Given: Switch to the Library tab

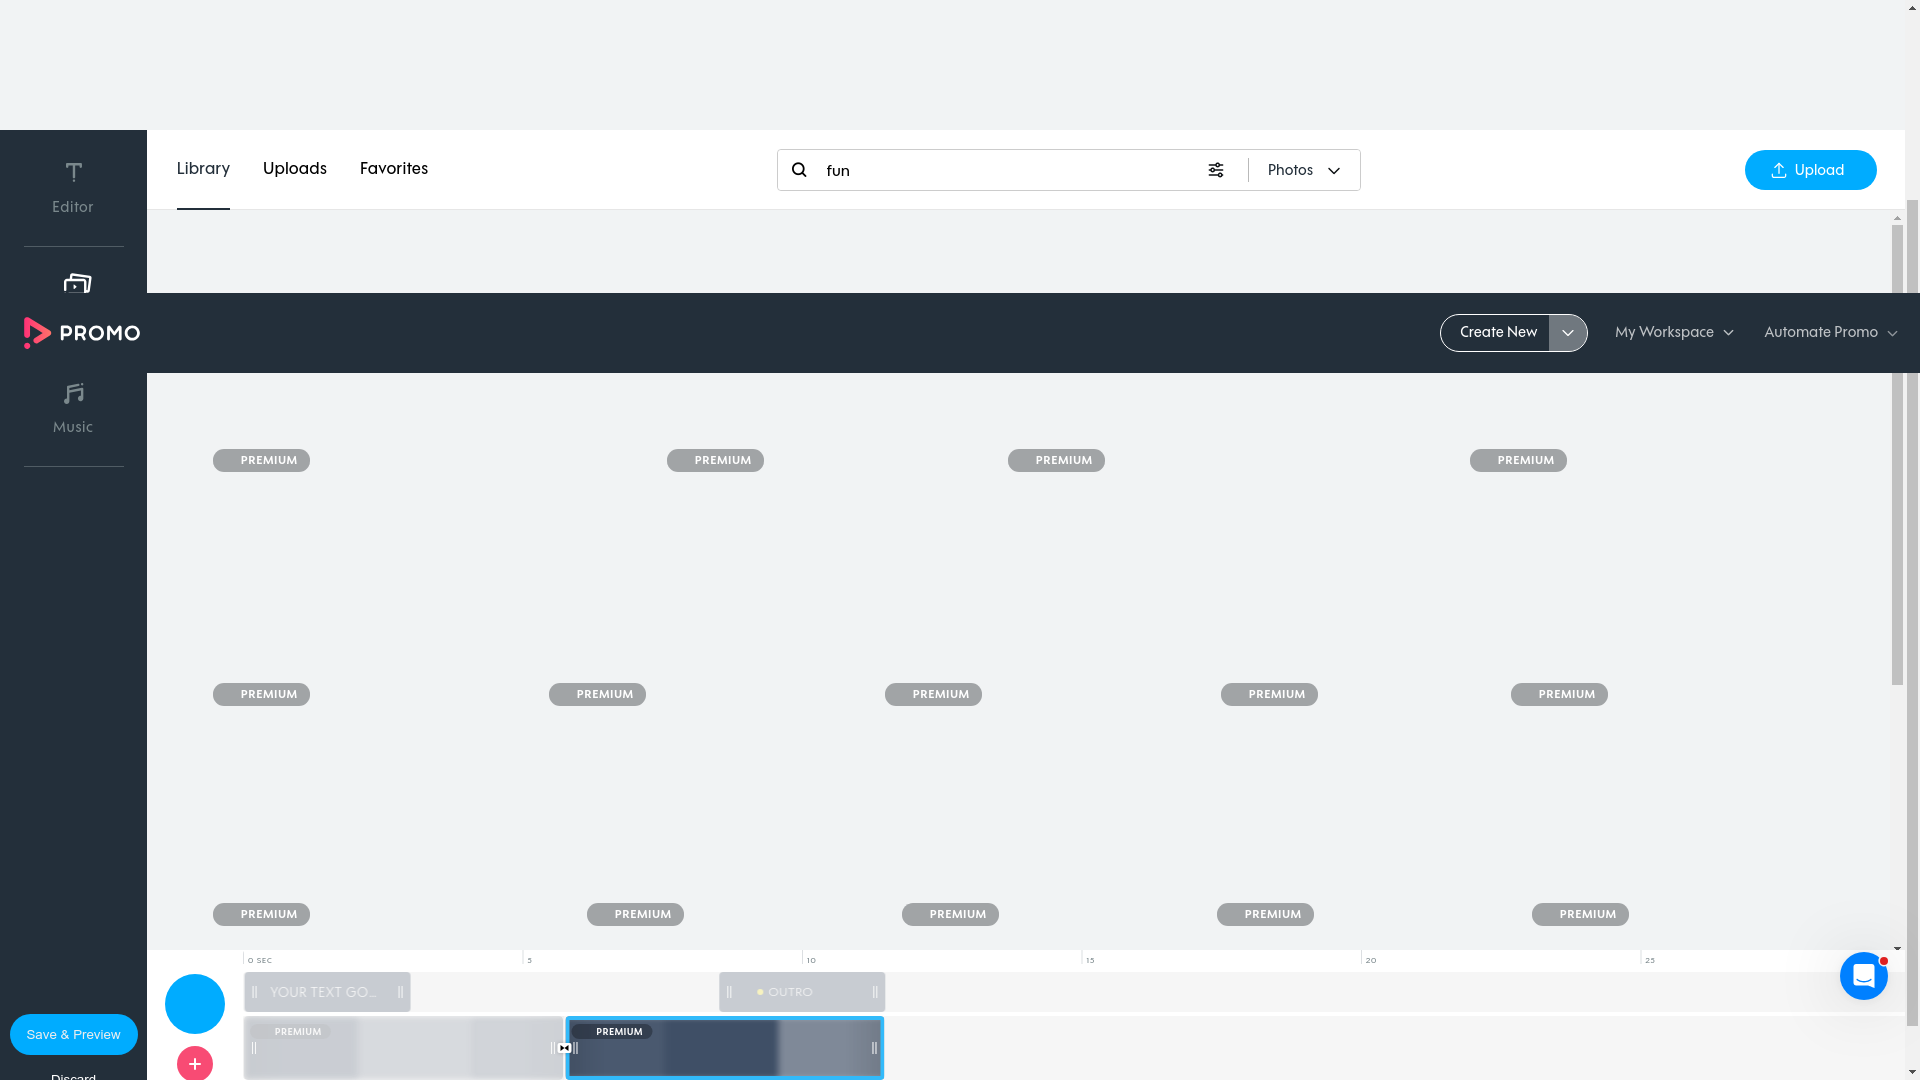Looking at the screenshot, I should click(203, 169).
